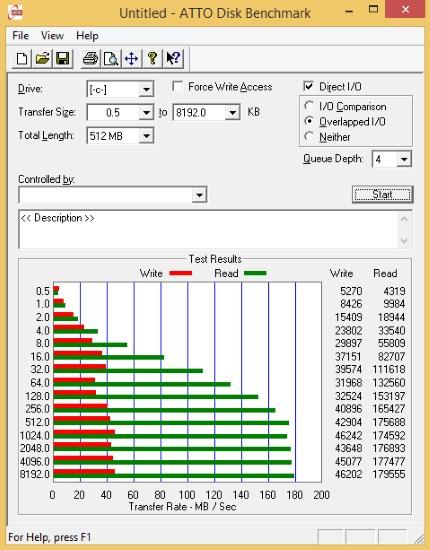Select the I/O Comparison radio button

click(309, 106)
